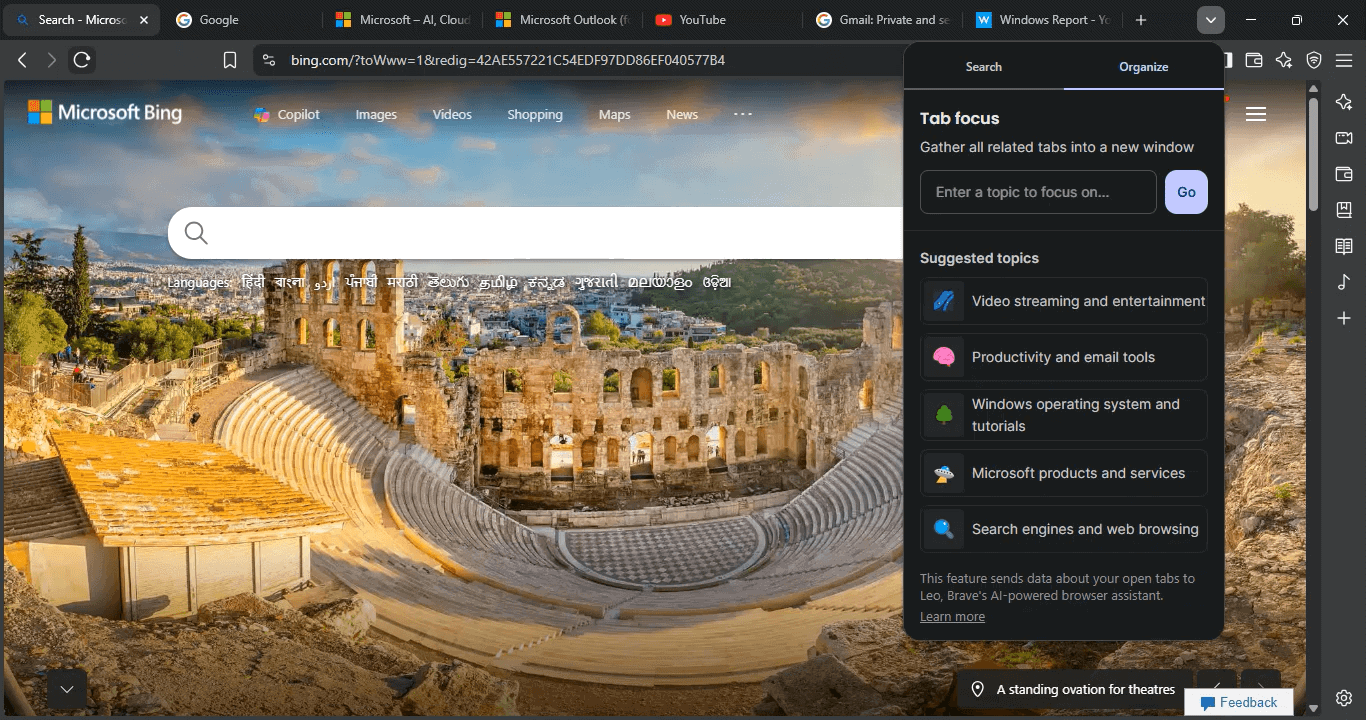Switch to the Google tab
This screenshot has height=720, width=1366.
(240, 20)
